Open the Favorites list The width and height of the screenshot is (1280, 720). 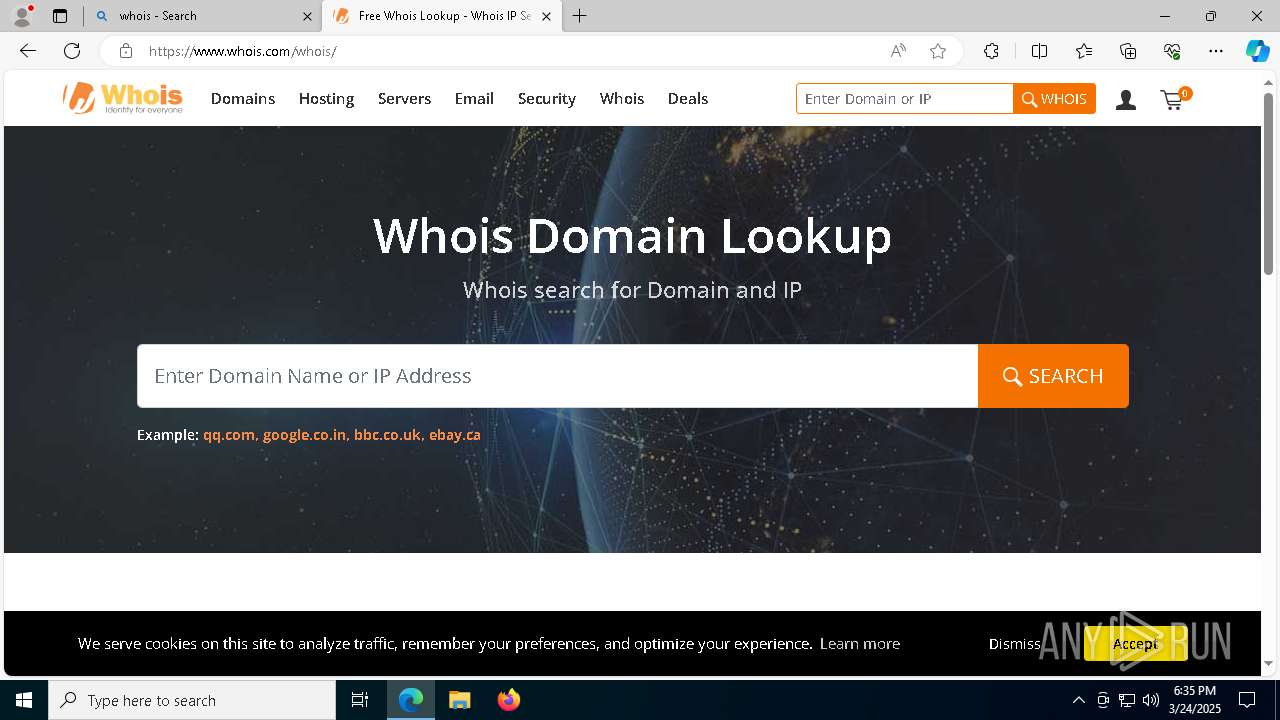pyautogui.click(x=1084, y=51)
